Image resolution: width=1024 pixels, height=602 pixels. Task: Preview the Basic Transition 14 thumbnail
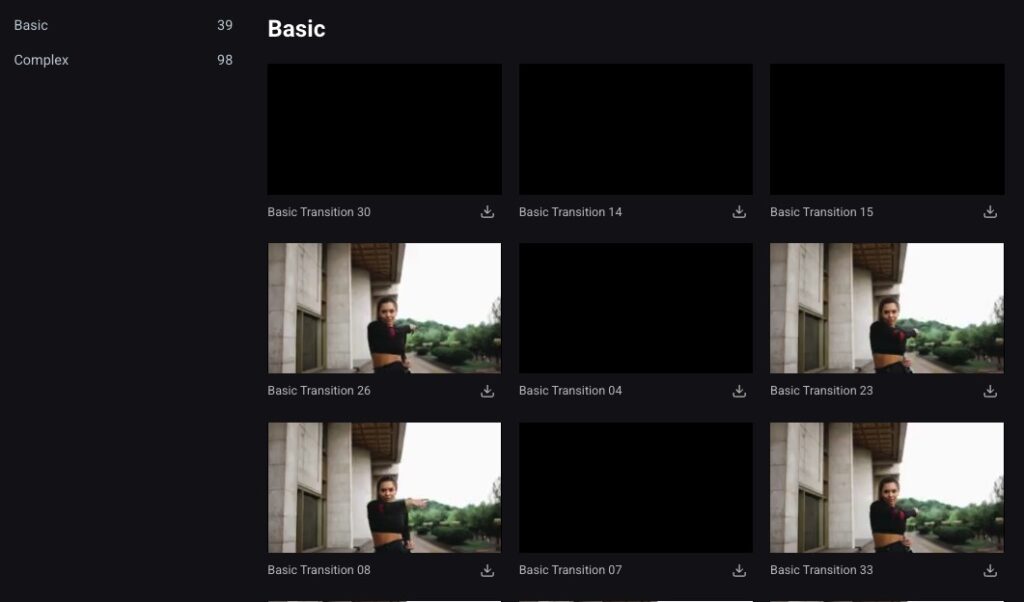click(635, 129)
